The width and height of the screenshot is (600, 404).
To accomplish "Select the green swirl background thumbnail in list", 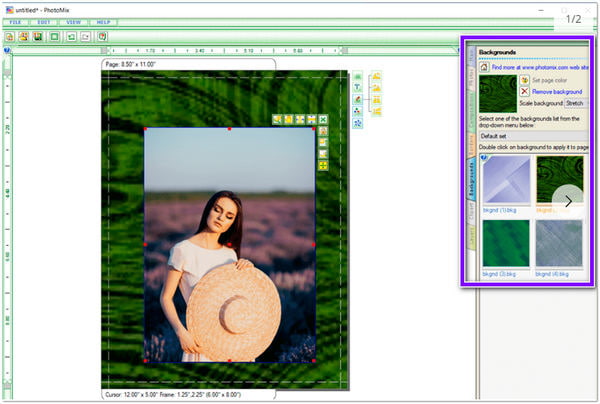I will (559, 180).
